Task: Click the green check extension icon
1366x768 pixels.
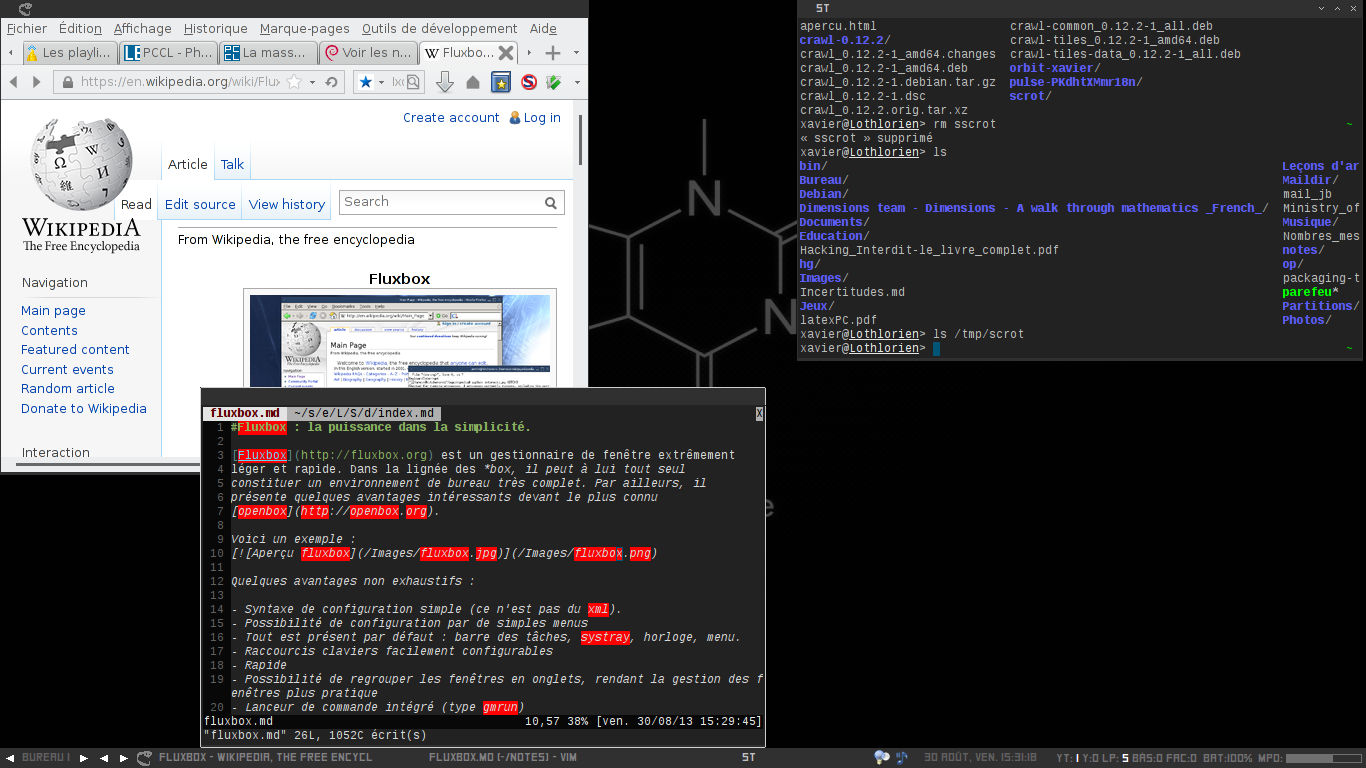Action: click(553, 82)
